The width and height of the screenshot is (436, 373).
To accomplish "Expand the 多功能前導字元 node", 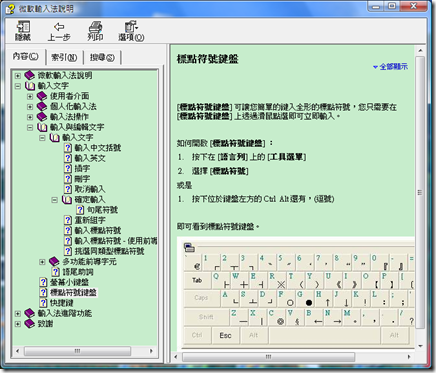I will click(x=42, y=262).
